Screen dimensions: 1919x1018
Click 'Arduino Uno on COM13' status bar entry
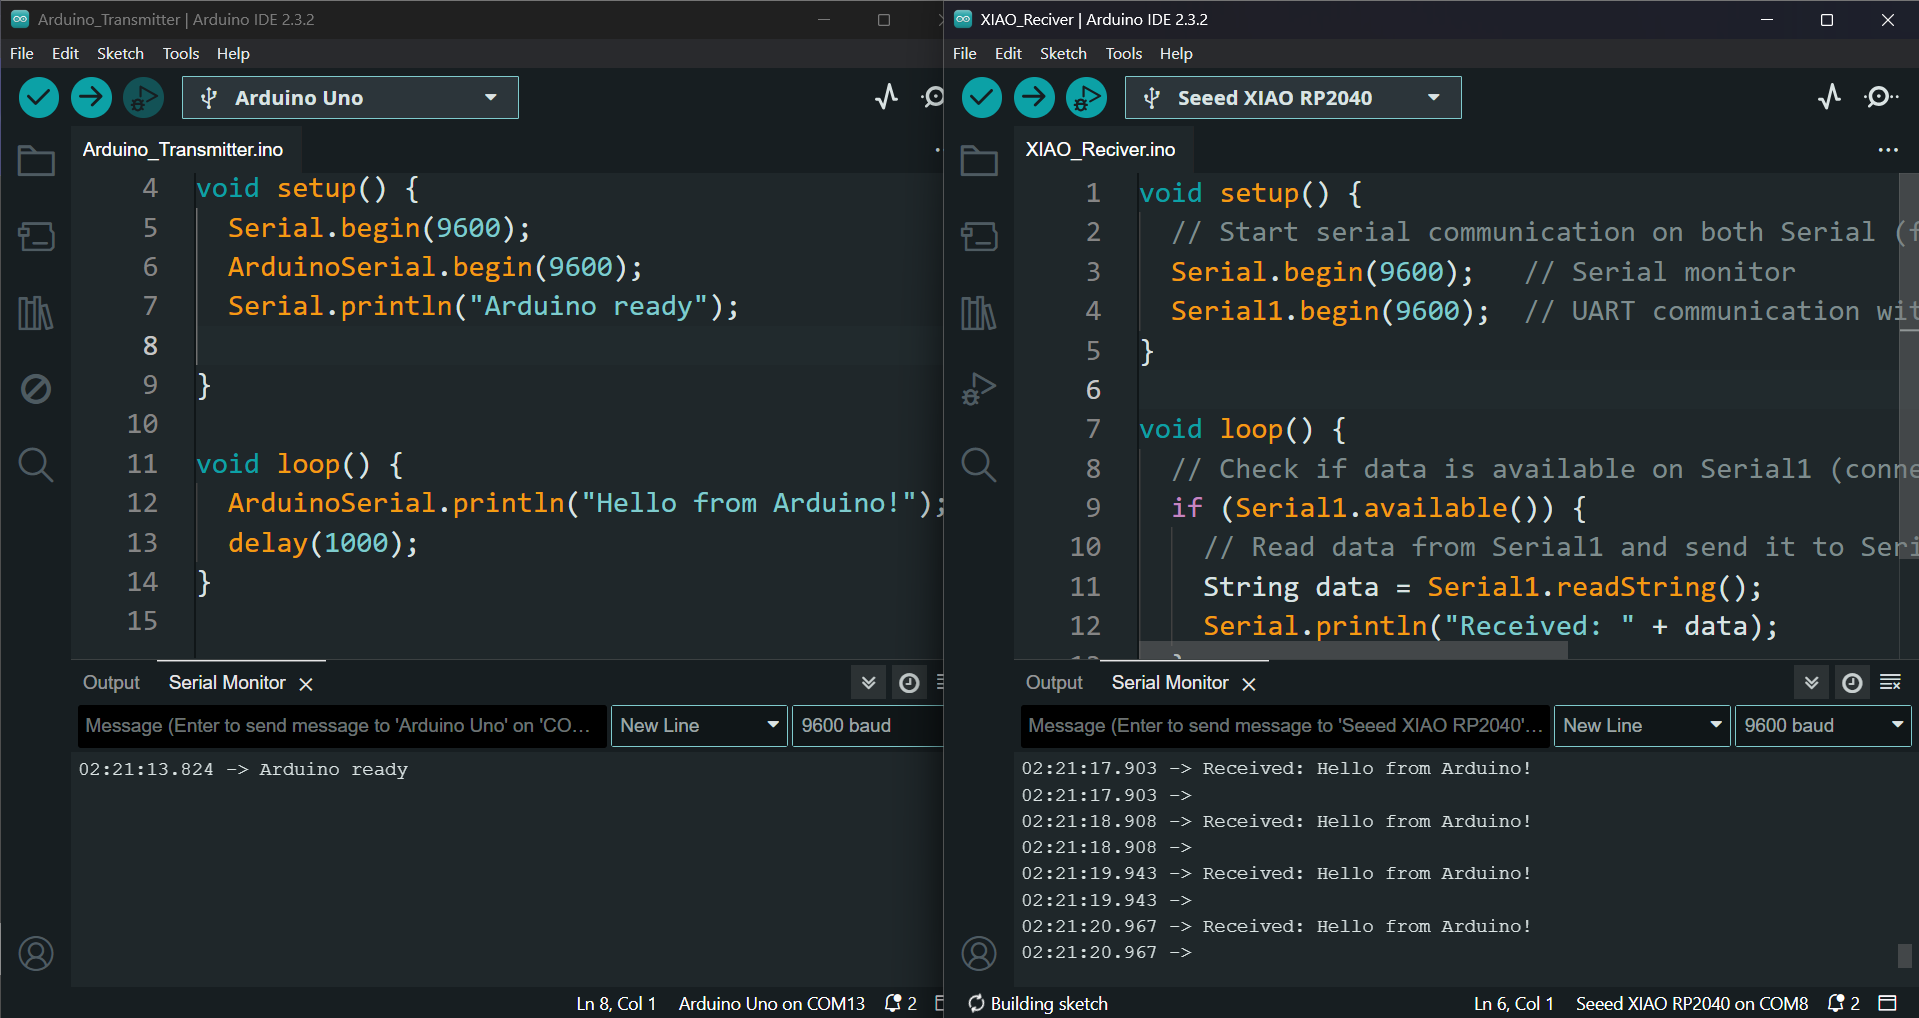[x=771, y=1003]
